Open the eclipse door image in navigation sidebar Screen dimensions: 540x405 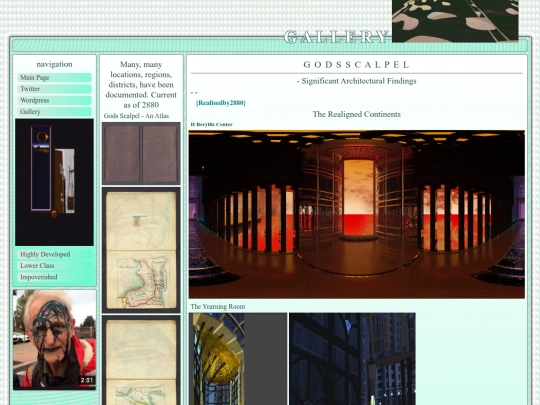tap(54, 182)
